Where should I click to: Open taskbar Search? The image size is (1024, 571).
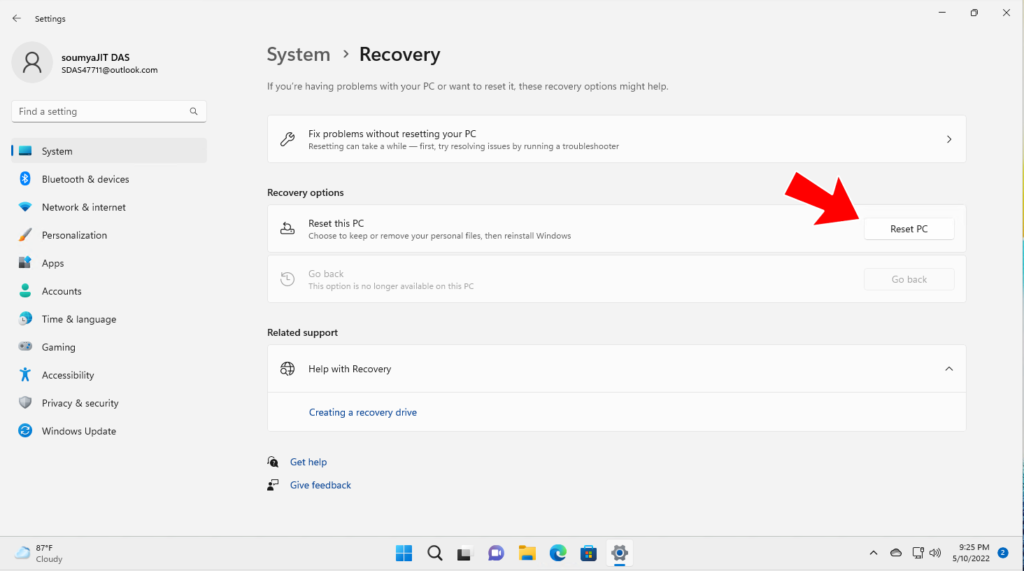[435, 553]
